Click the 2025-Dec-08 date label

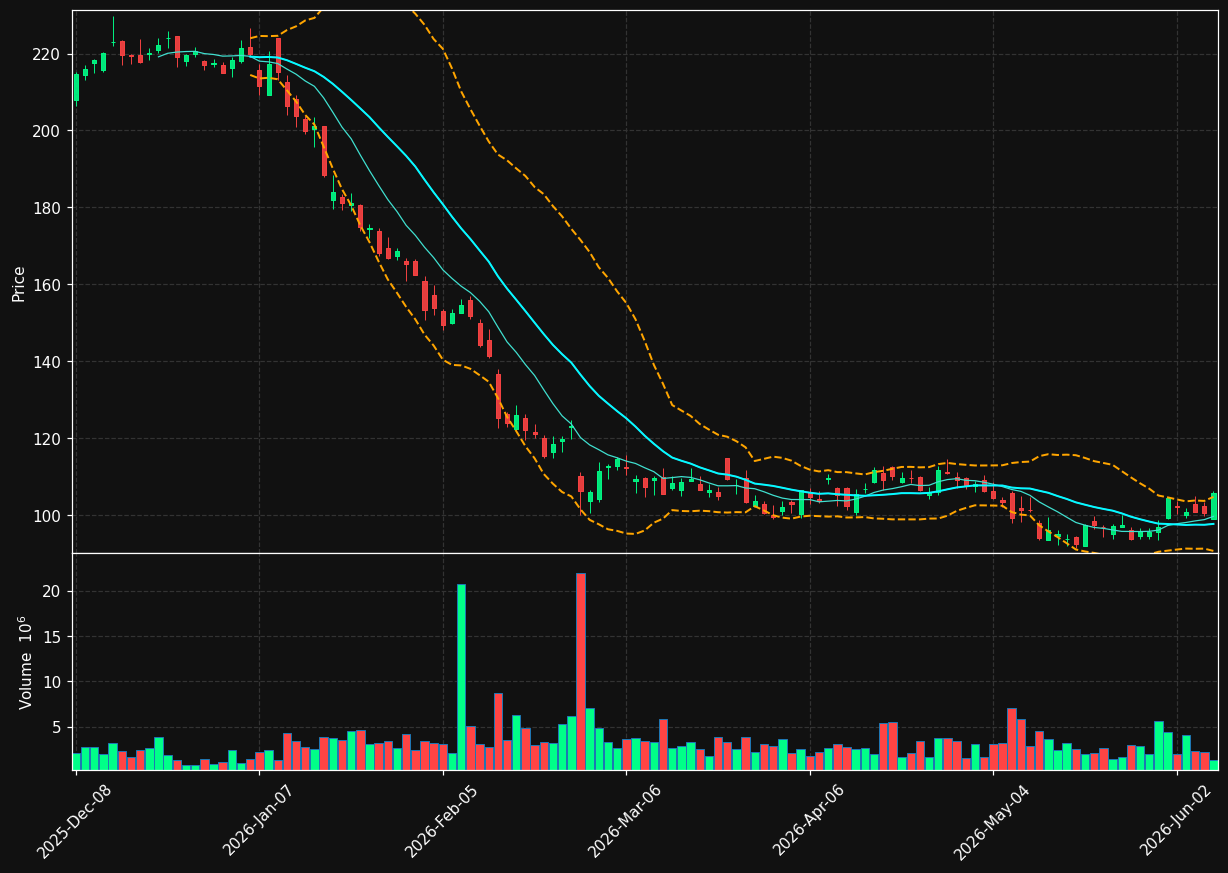75,821
